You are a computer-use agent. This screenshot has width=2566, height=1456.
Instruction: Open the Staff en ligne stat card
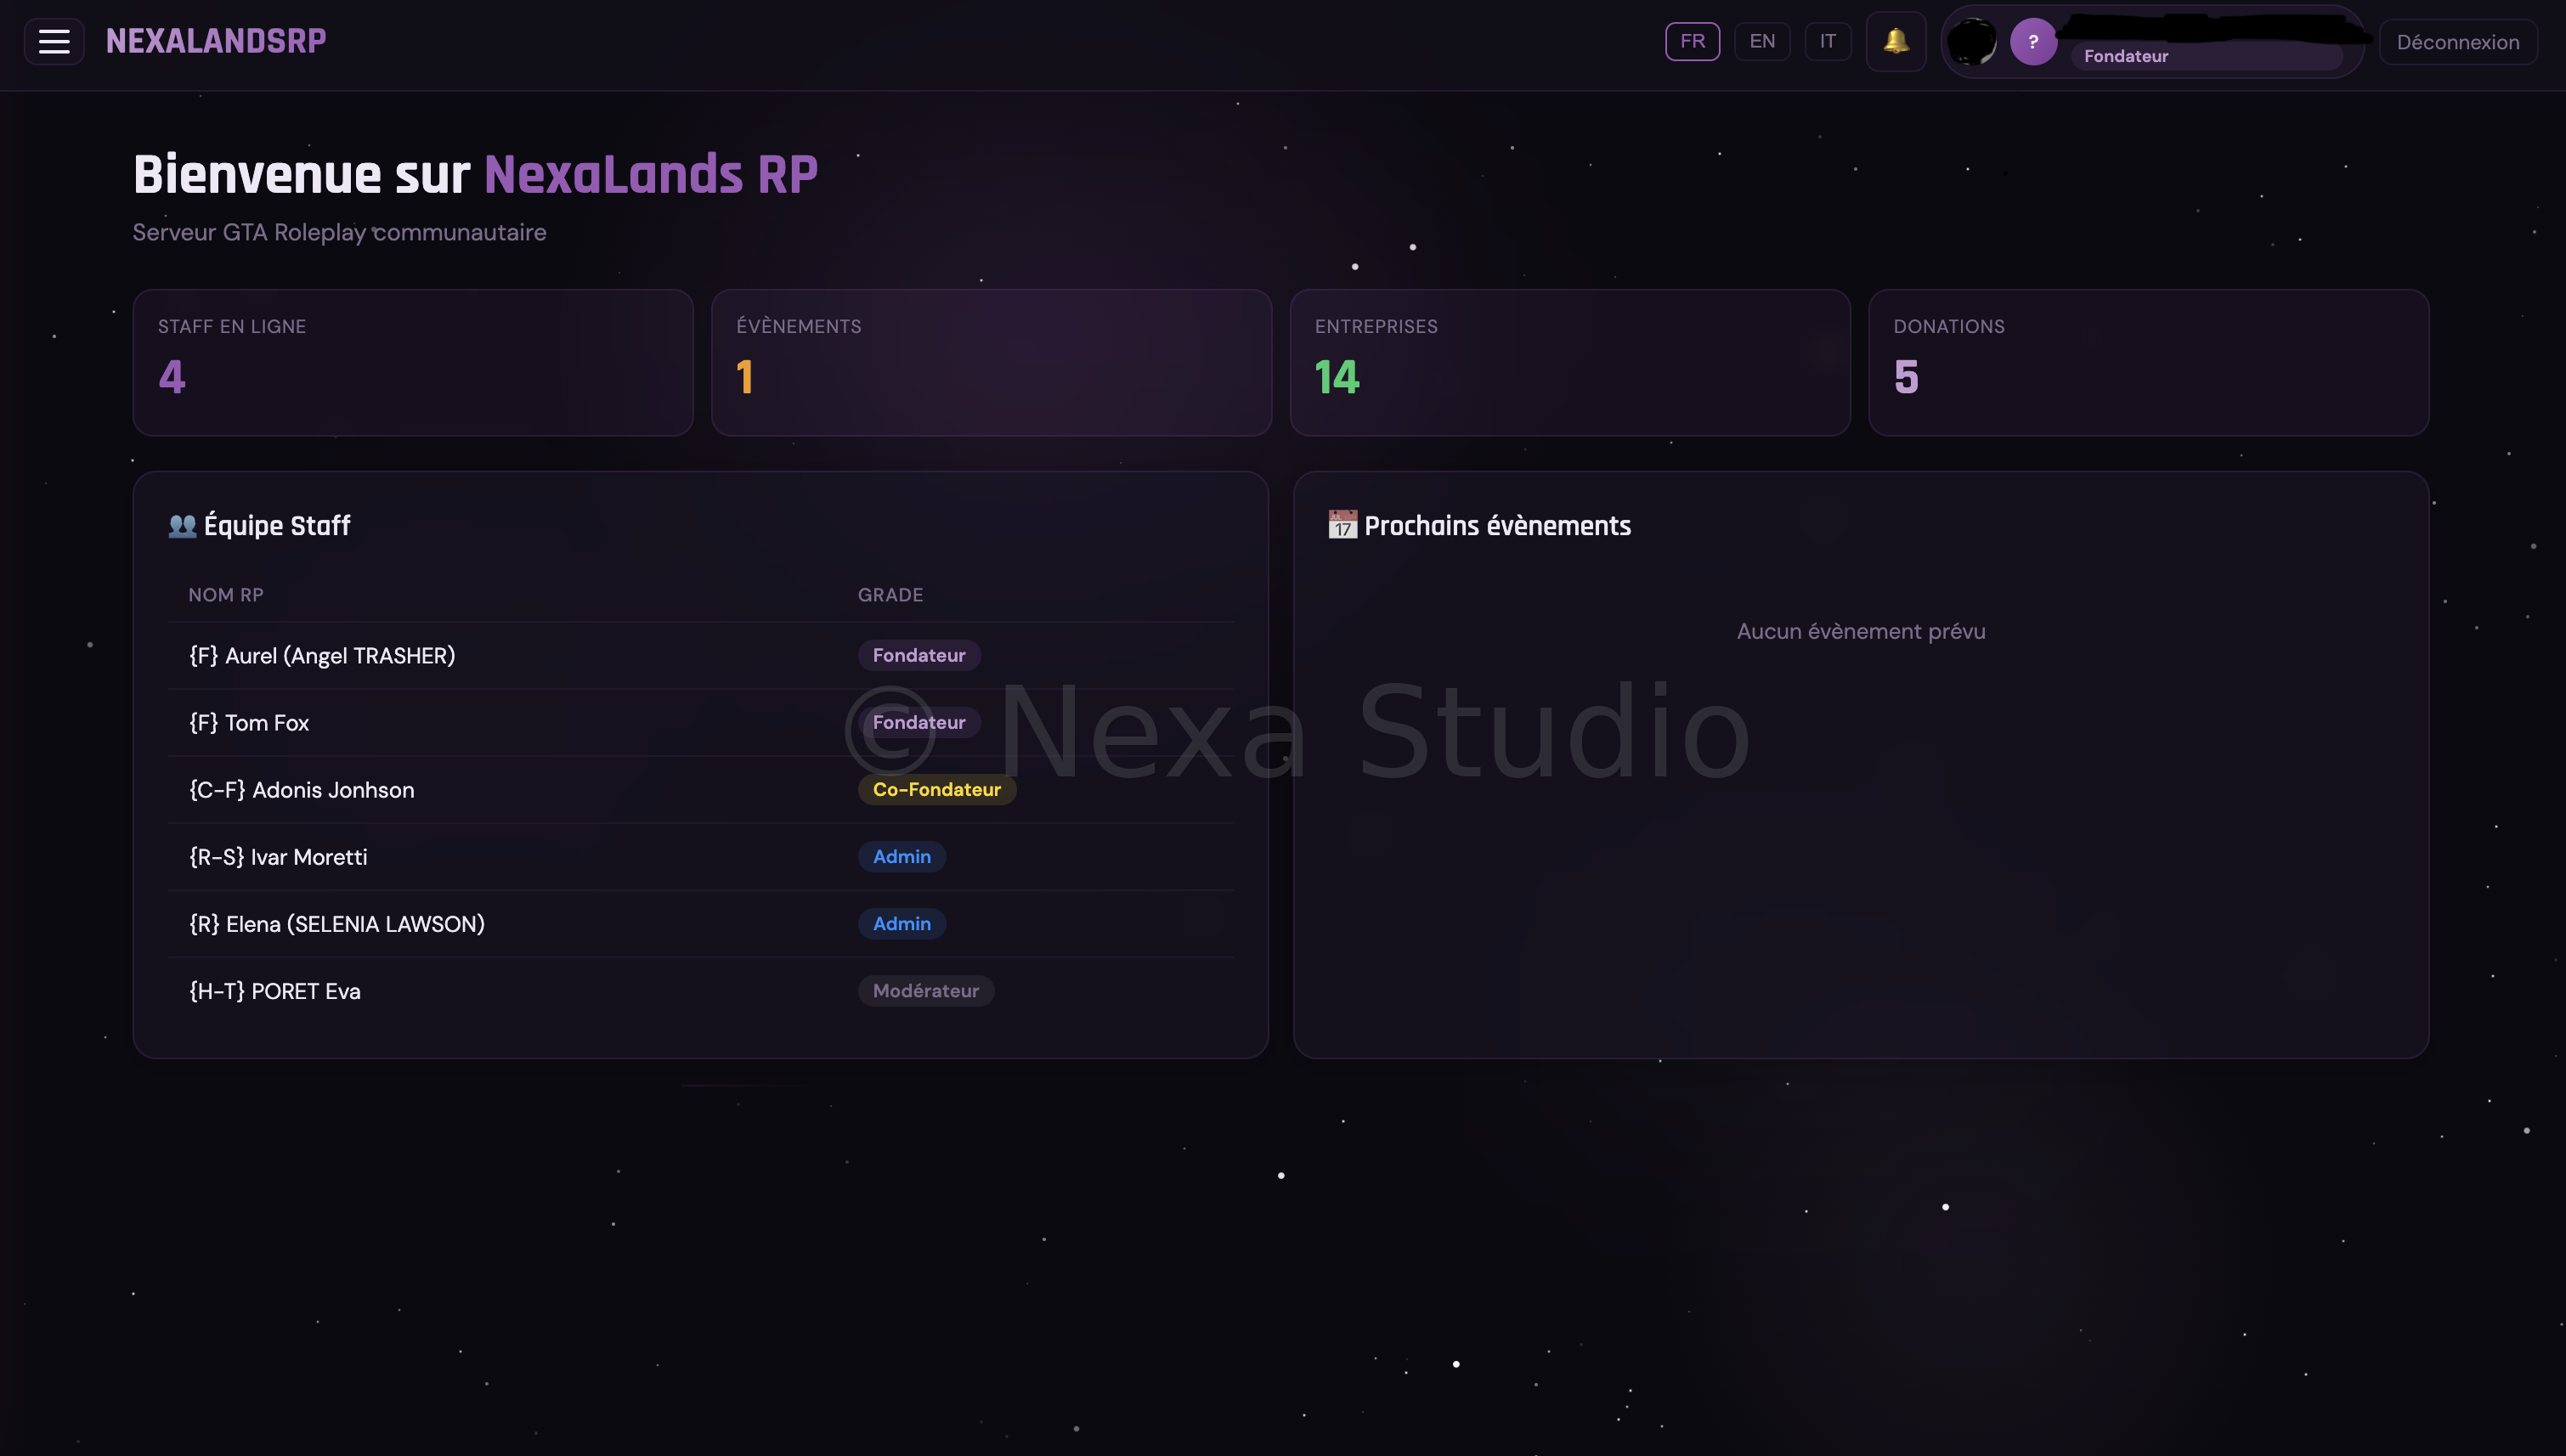(x=413, y=362)
